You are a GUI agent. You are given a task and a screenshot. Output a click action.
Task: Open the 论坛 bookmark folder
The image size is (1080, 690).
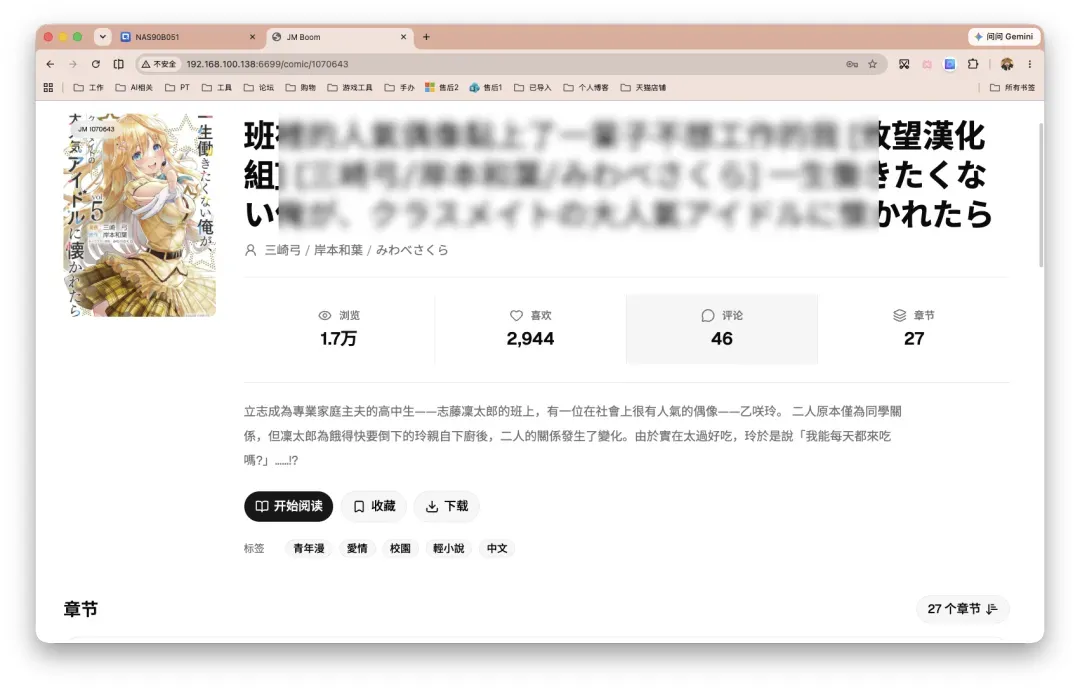(259, 87)
